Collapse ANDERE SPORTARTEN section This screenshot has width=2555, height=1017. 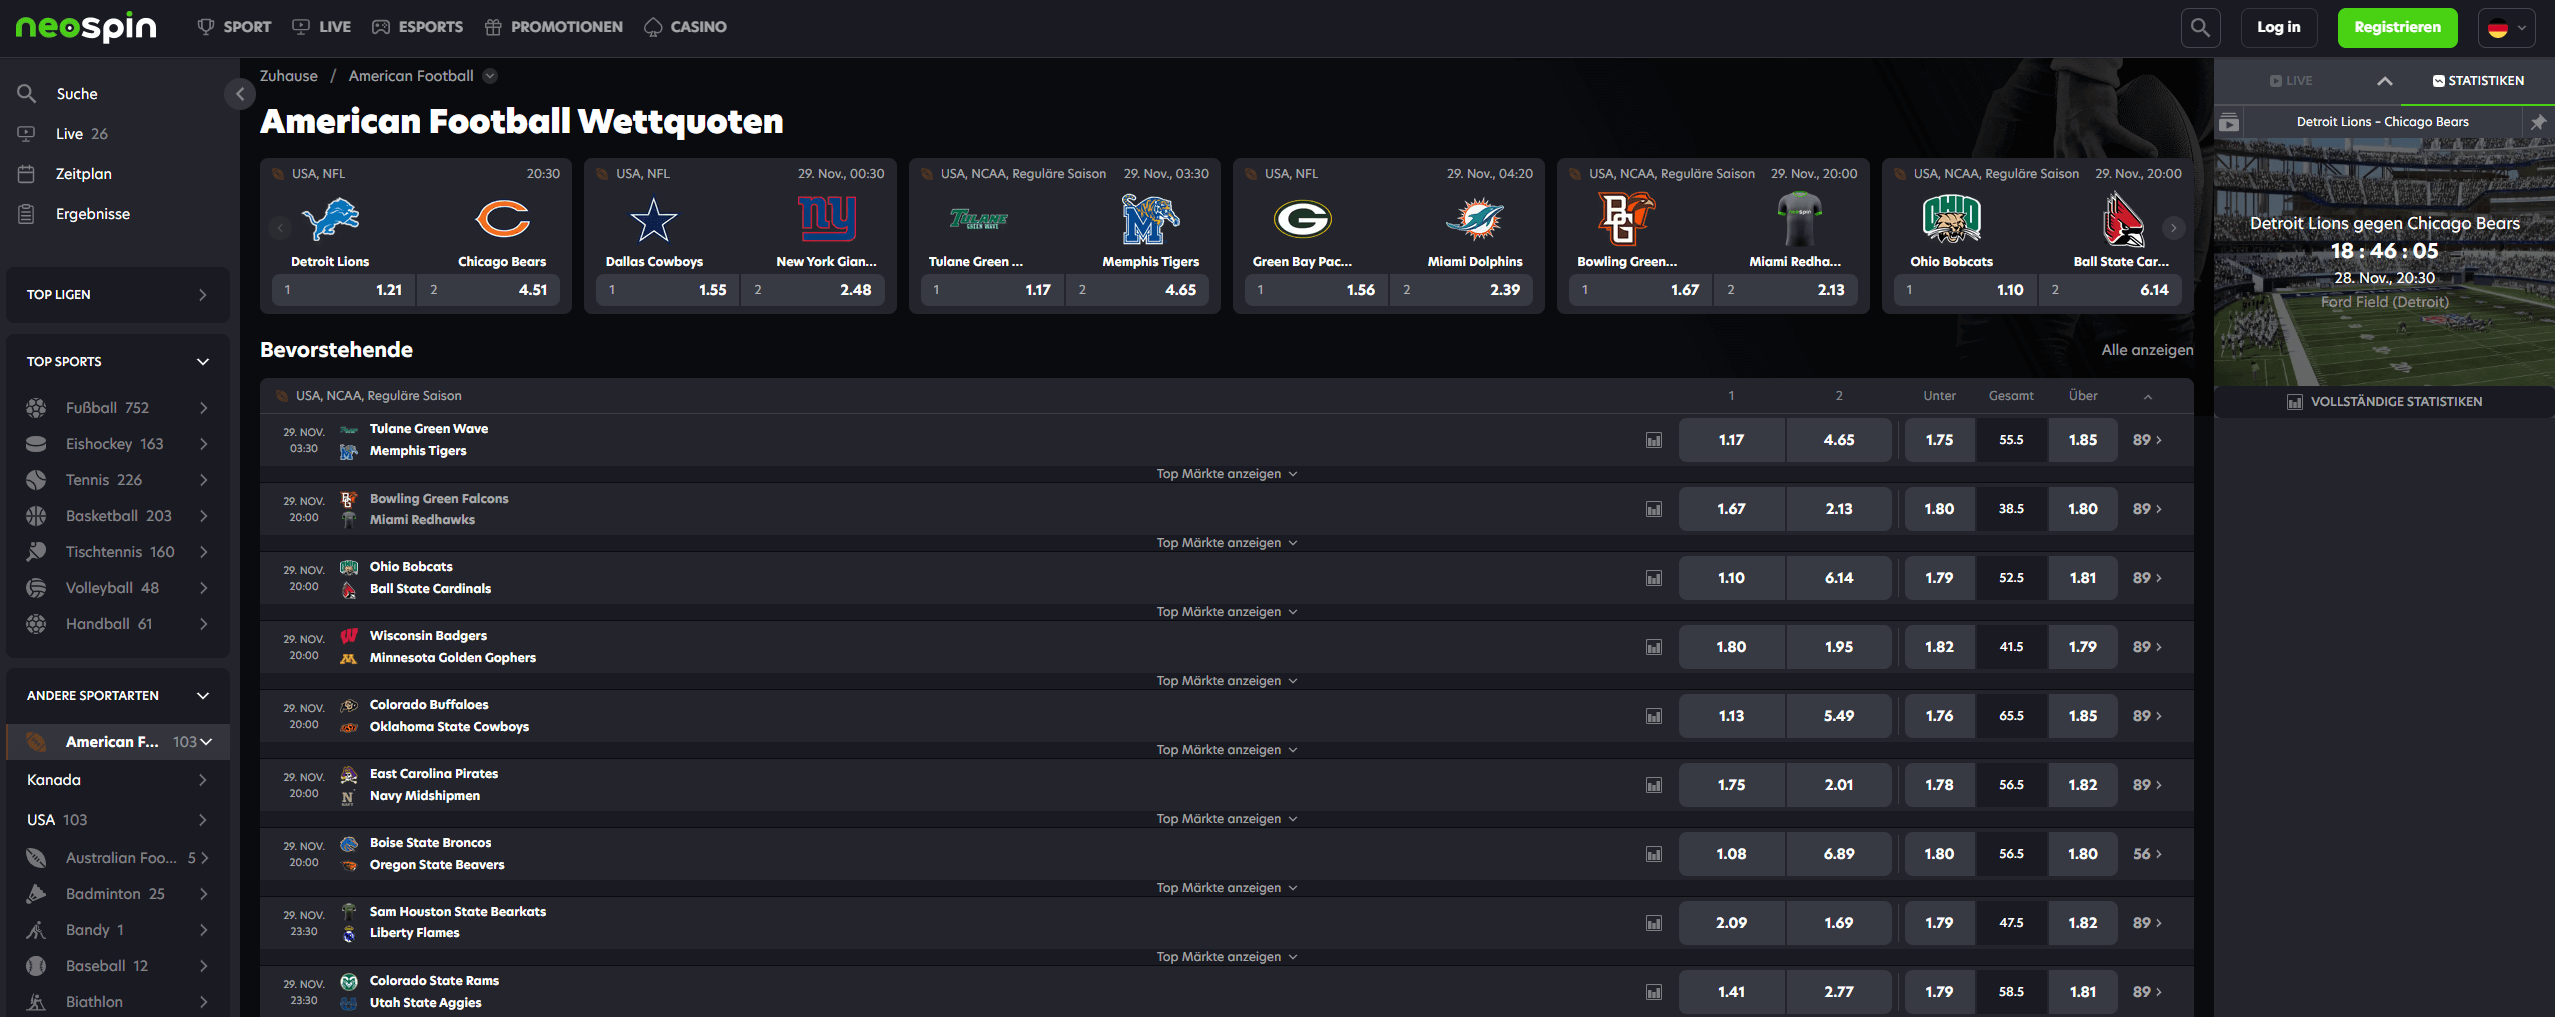[118, 696]
